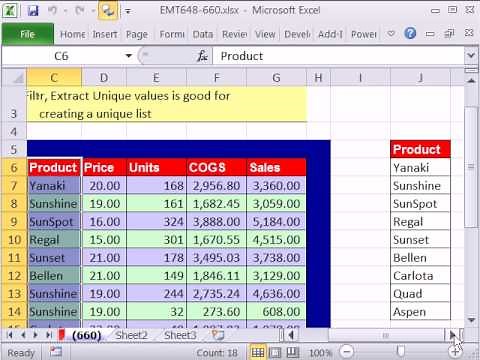Open Excel Help question mark icon
480x360 pixels.
410,33
